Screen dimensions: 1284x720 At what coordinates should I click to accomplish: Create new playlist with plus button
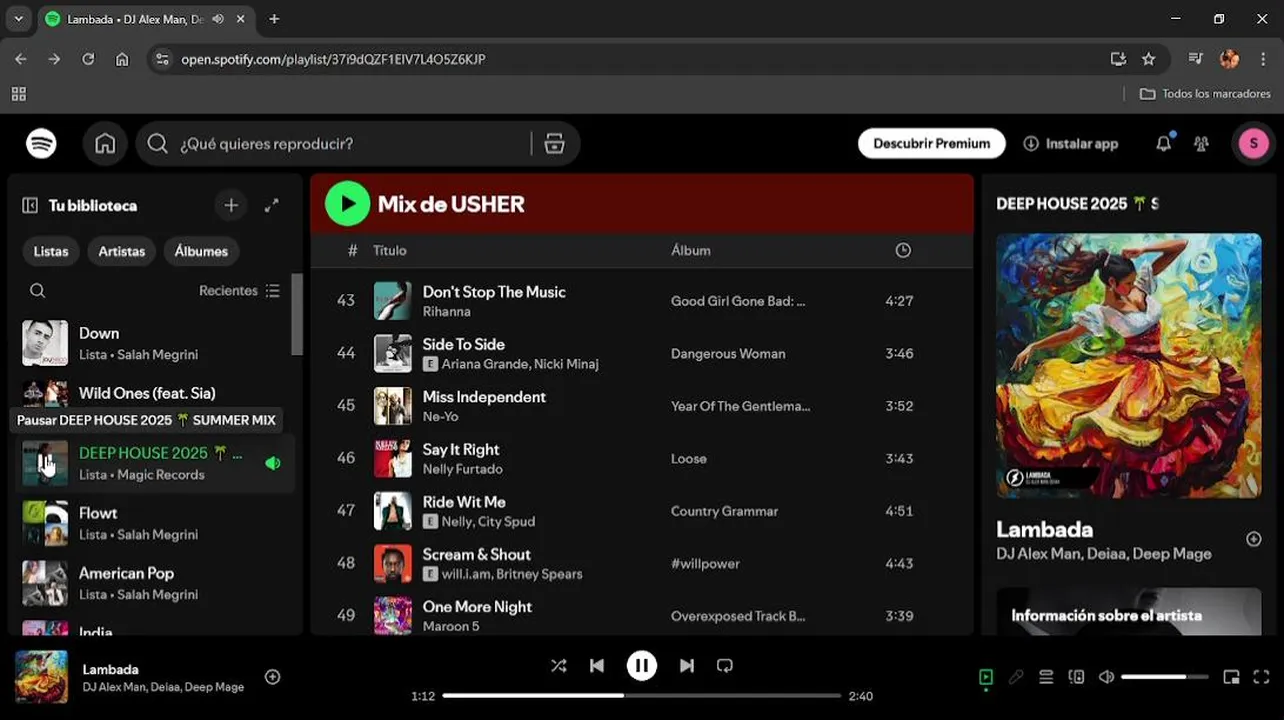click(x=231, y=205)
